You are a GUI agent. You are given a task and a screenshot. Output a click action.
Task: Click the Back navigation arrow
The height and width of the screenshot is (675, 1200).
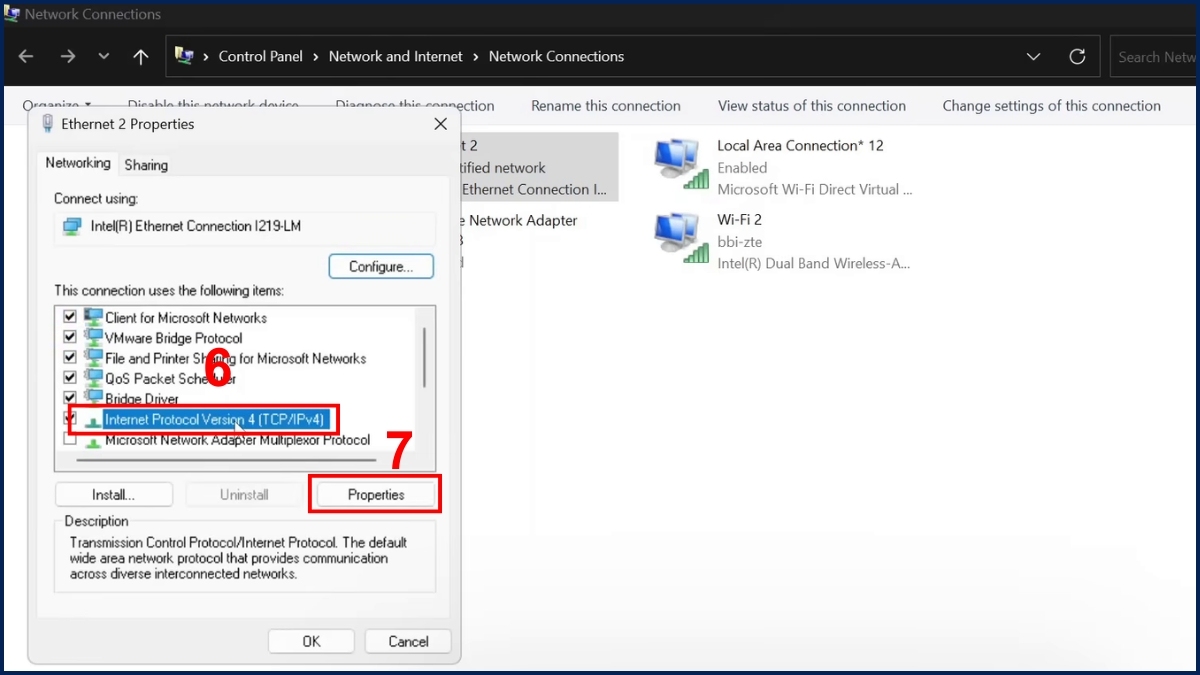coord(26,57)
